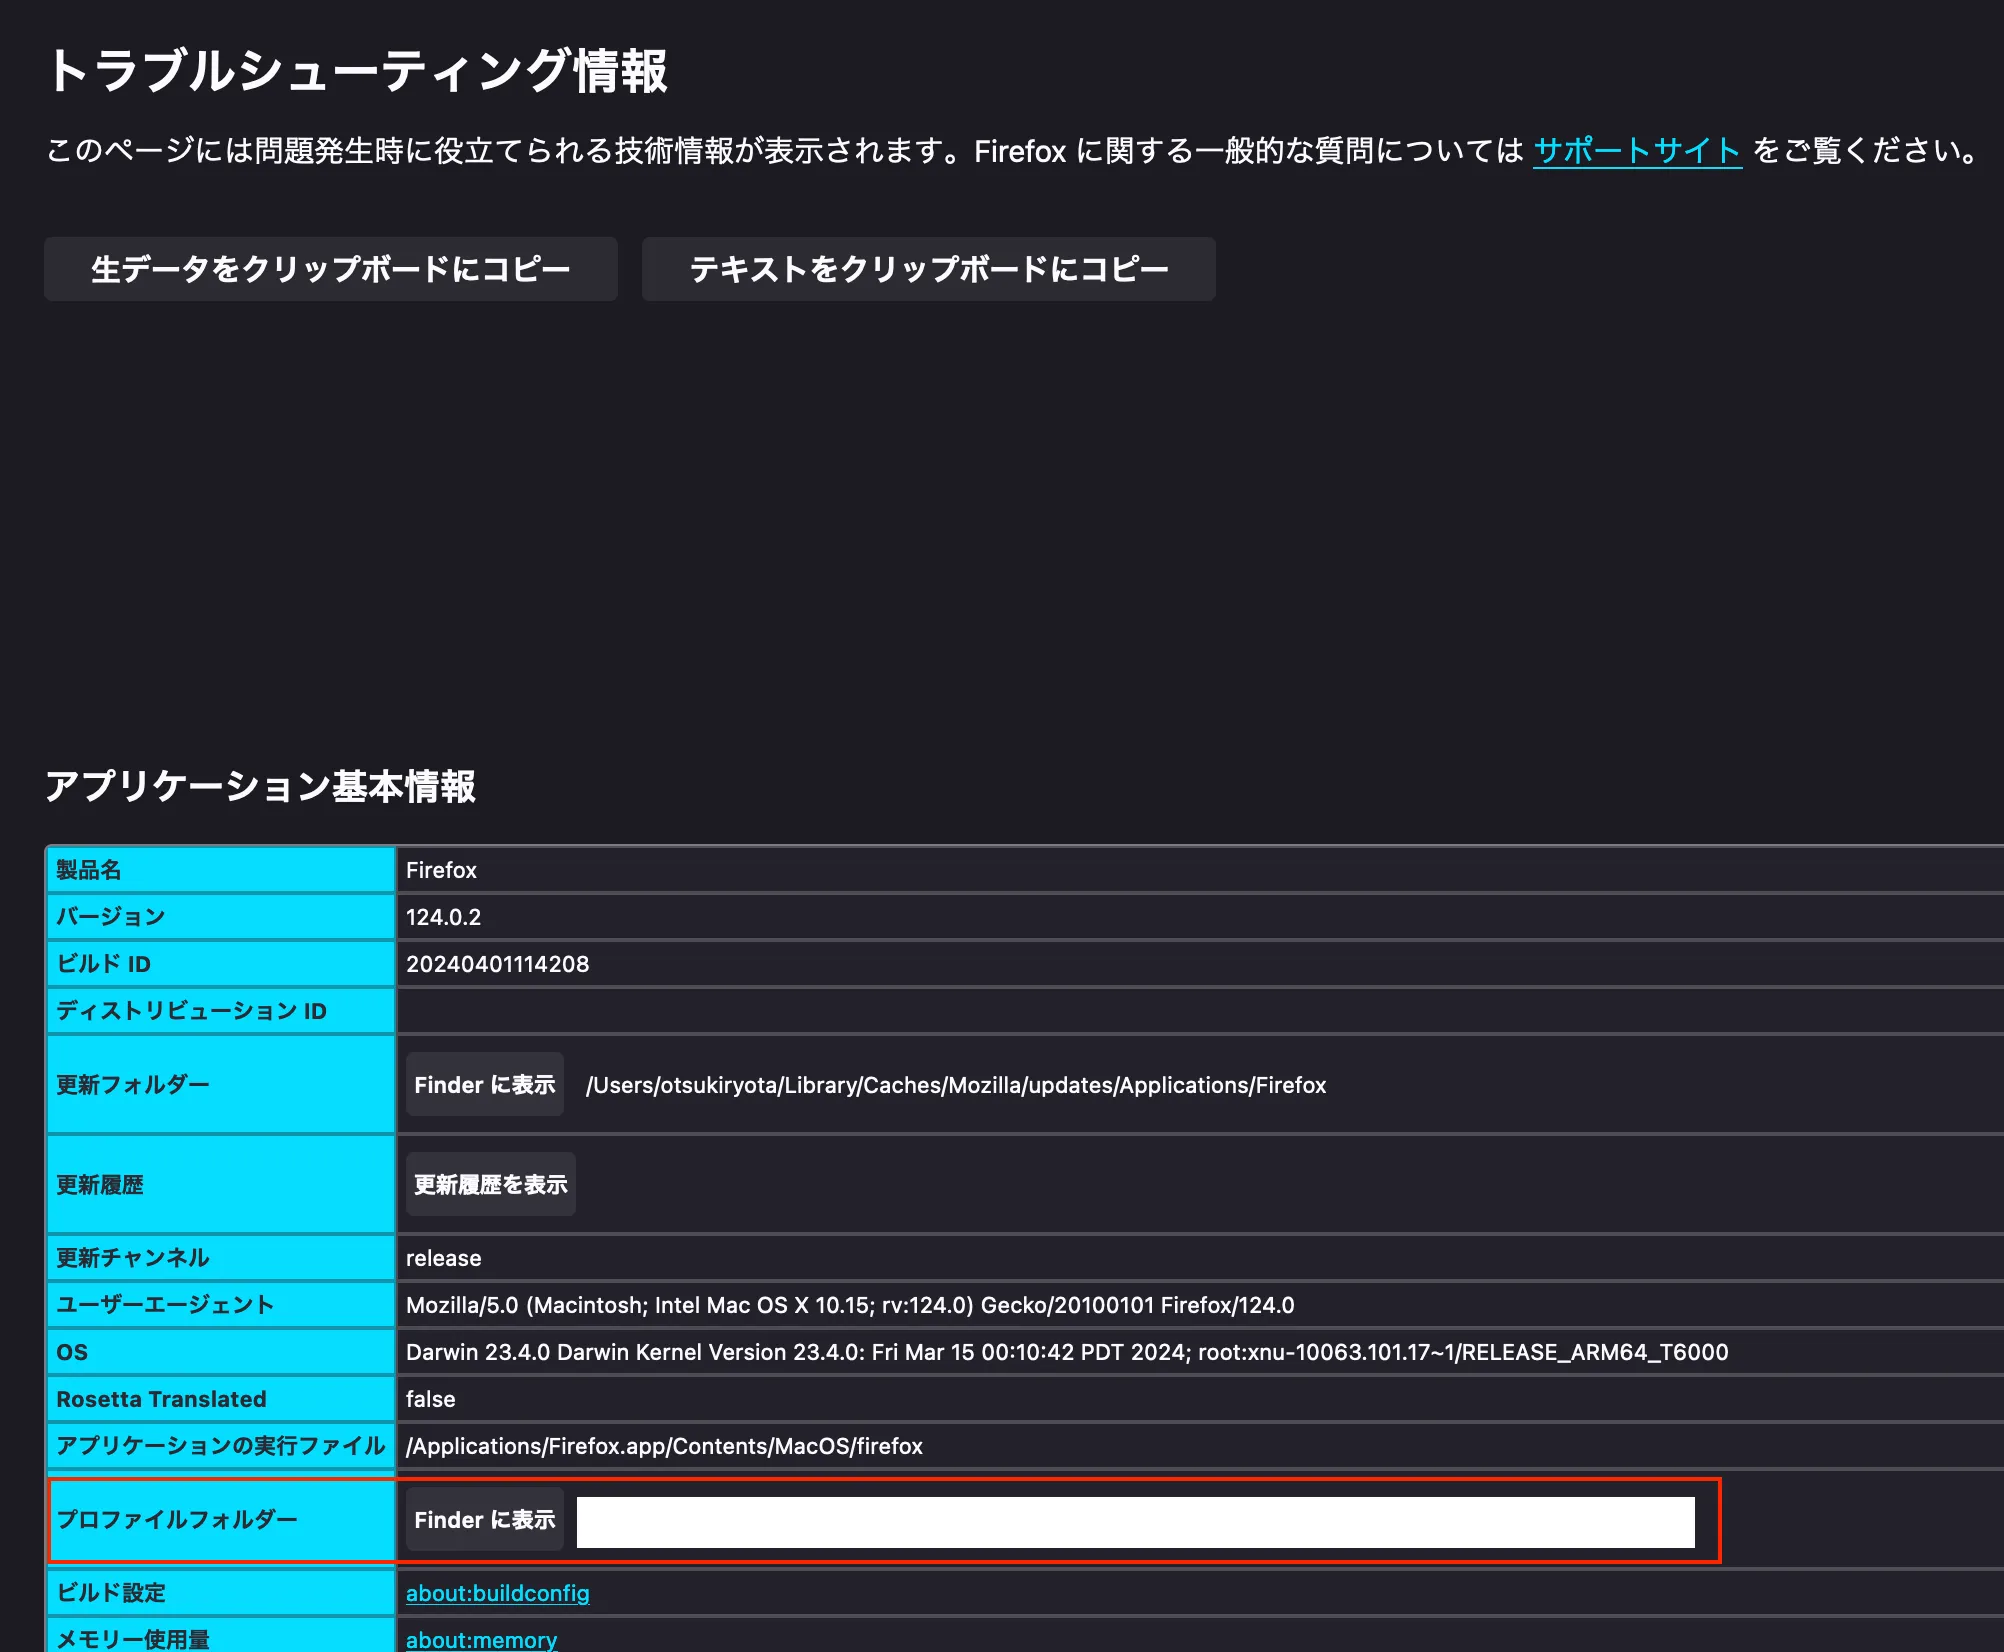Open the サポートサイト support link
Image resolution: width=2004 pixels, height=1652 pixels.
click(1638, 151)
